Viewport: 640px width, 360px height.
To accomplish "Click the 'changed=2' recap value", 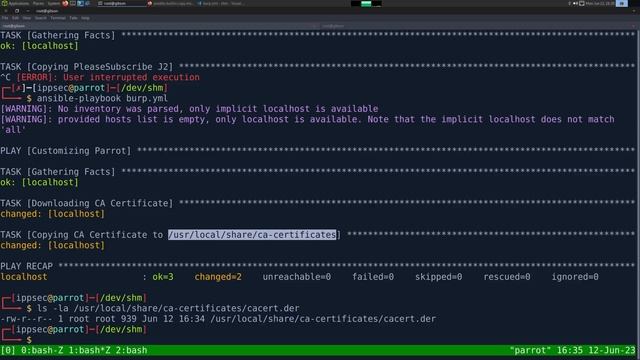I will [x=218, y=277].
